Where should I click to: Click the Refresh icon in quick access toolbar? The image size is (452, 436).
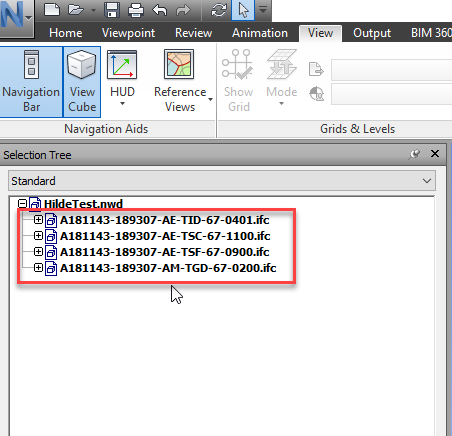click(x=219, y=10)
